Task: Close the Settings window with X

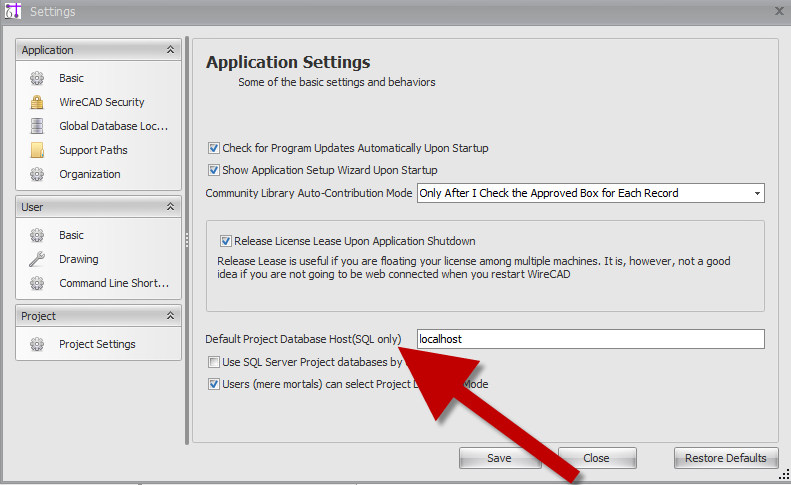Action: (x=779, y=11)
